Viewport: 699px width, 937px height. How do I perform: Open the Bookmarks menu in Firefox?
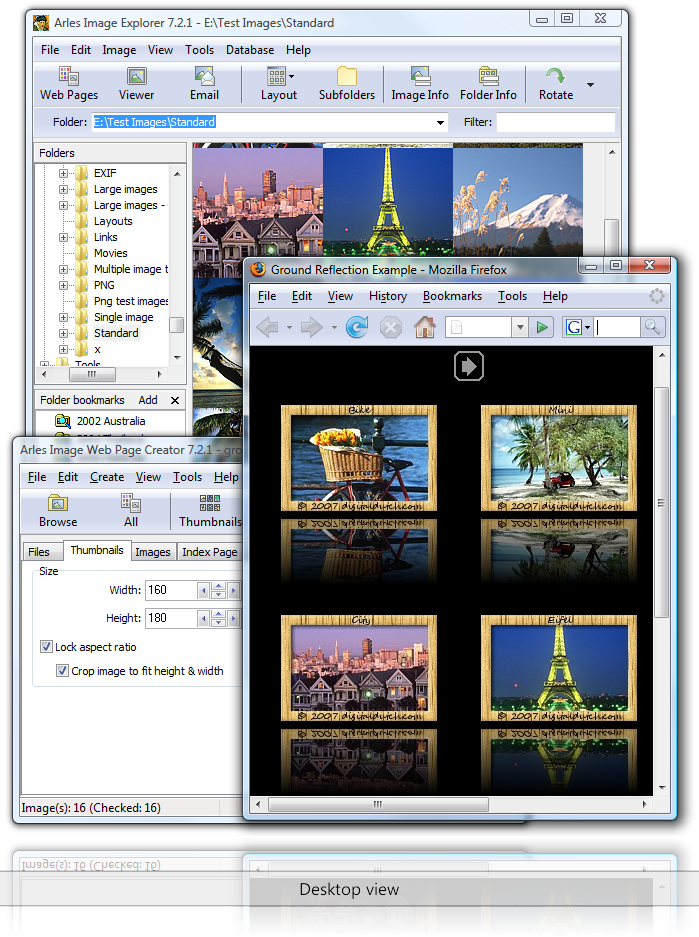(452, 296)
